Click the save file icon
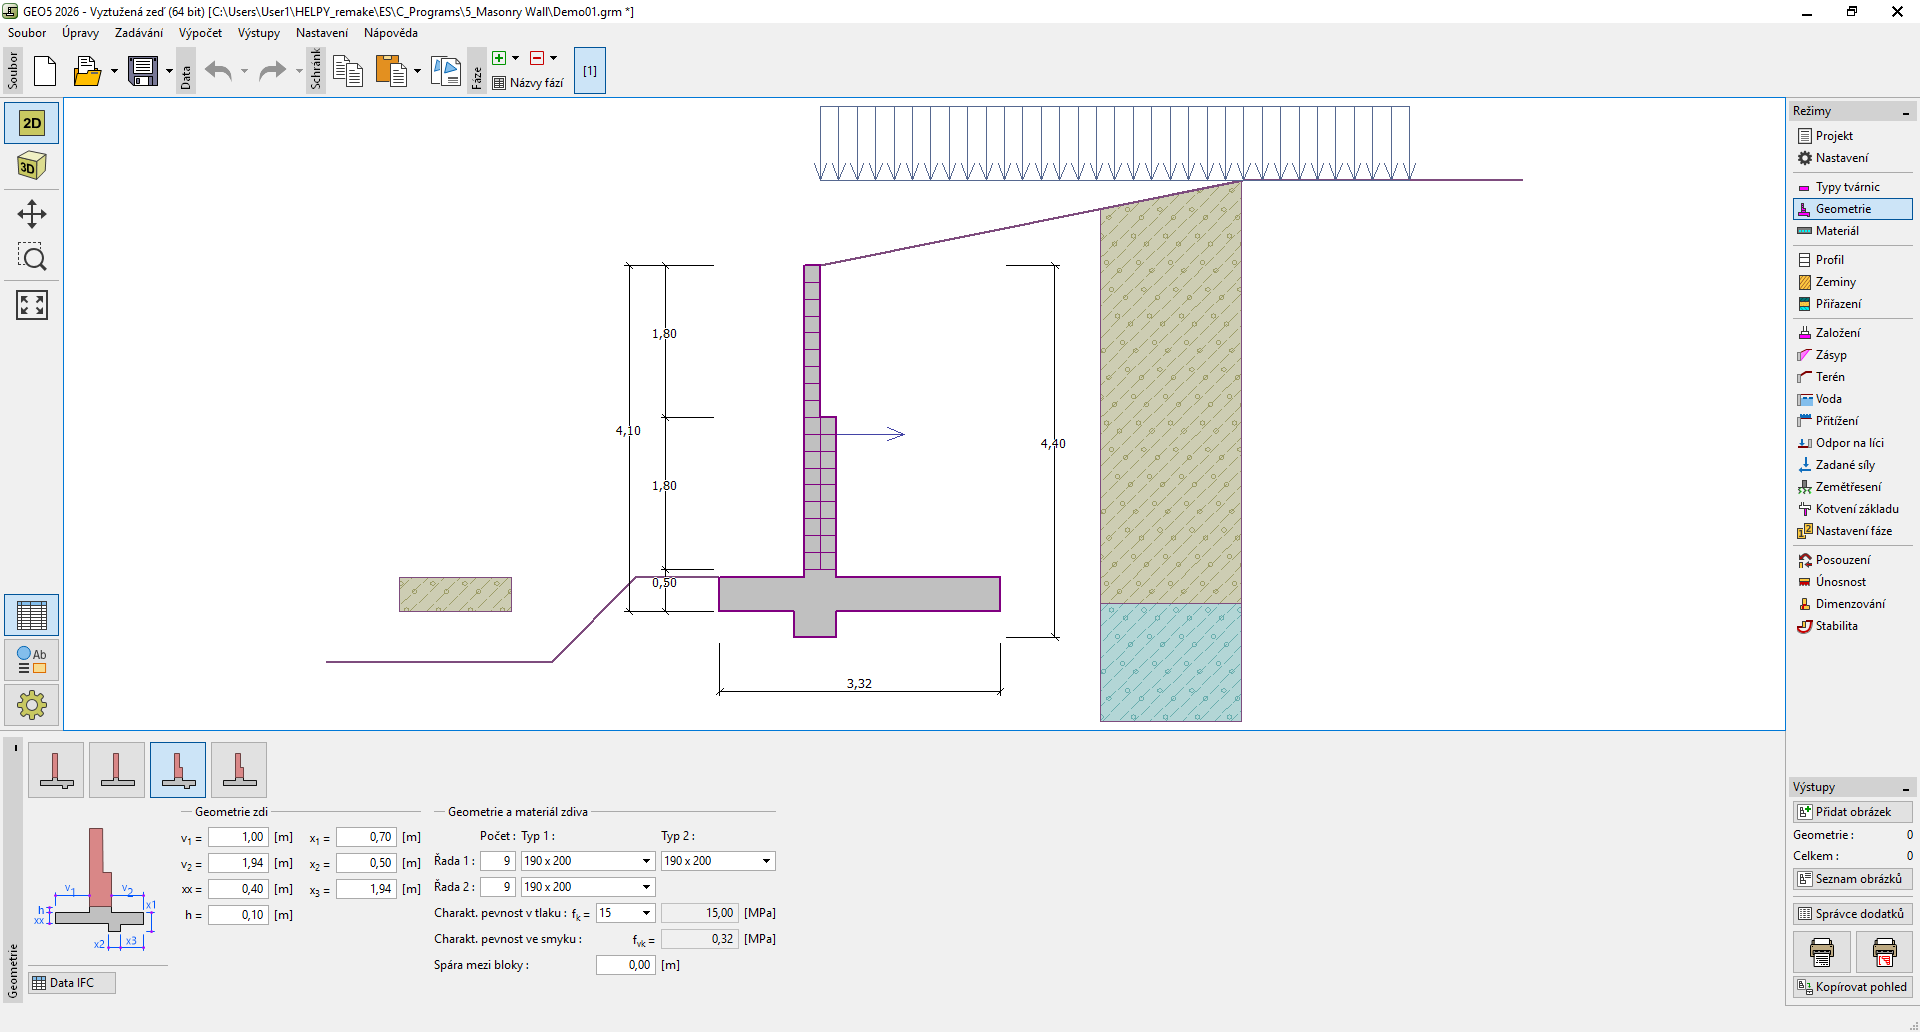Screen dimensions: 1920x1032 click(x=143, y=71)
